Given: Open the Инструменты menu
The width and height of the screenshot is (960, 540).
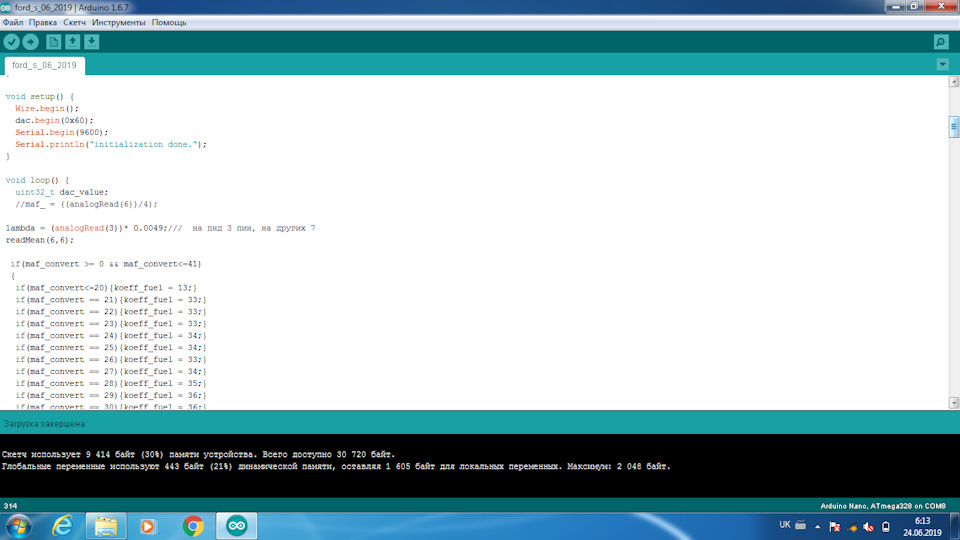Looking at the screenshot, I should pos(119,22).
